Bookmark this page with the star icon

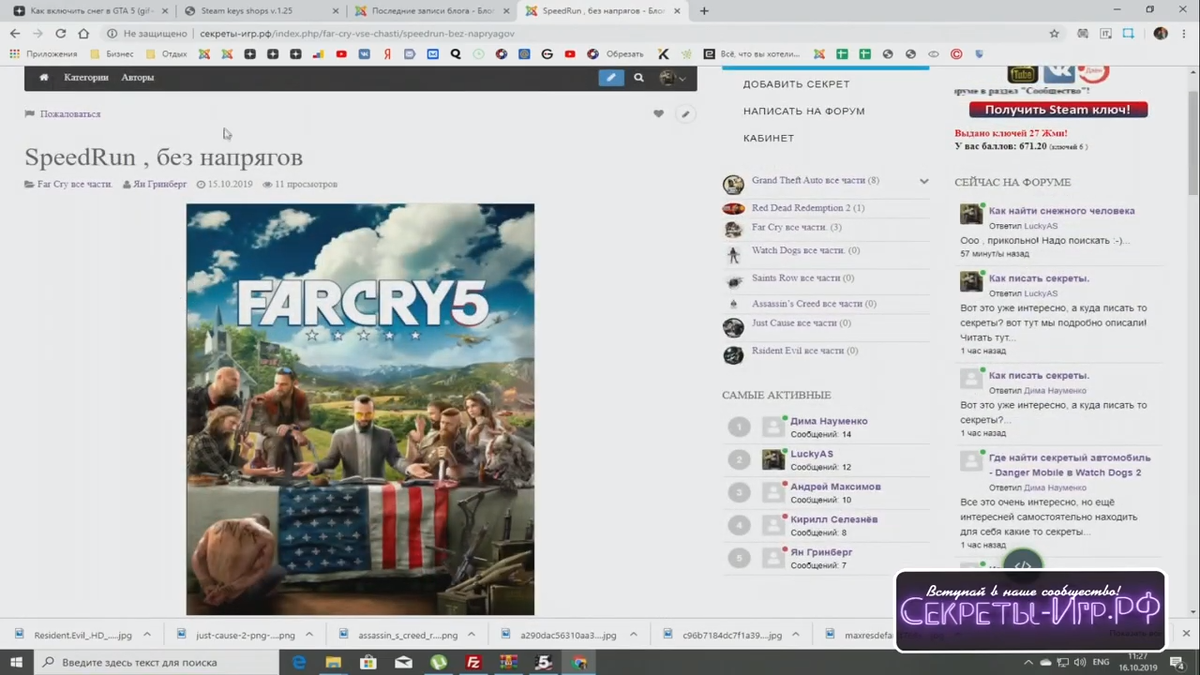click(x=1054, y=33)
